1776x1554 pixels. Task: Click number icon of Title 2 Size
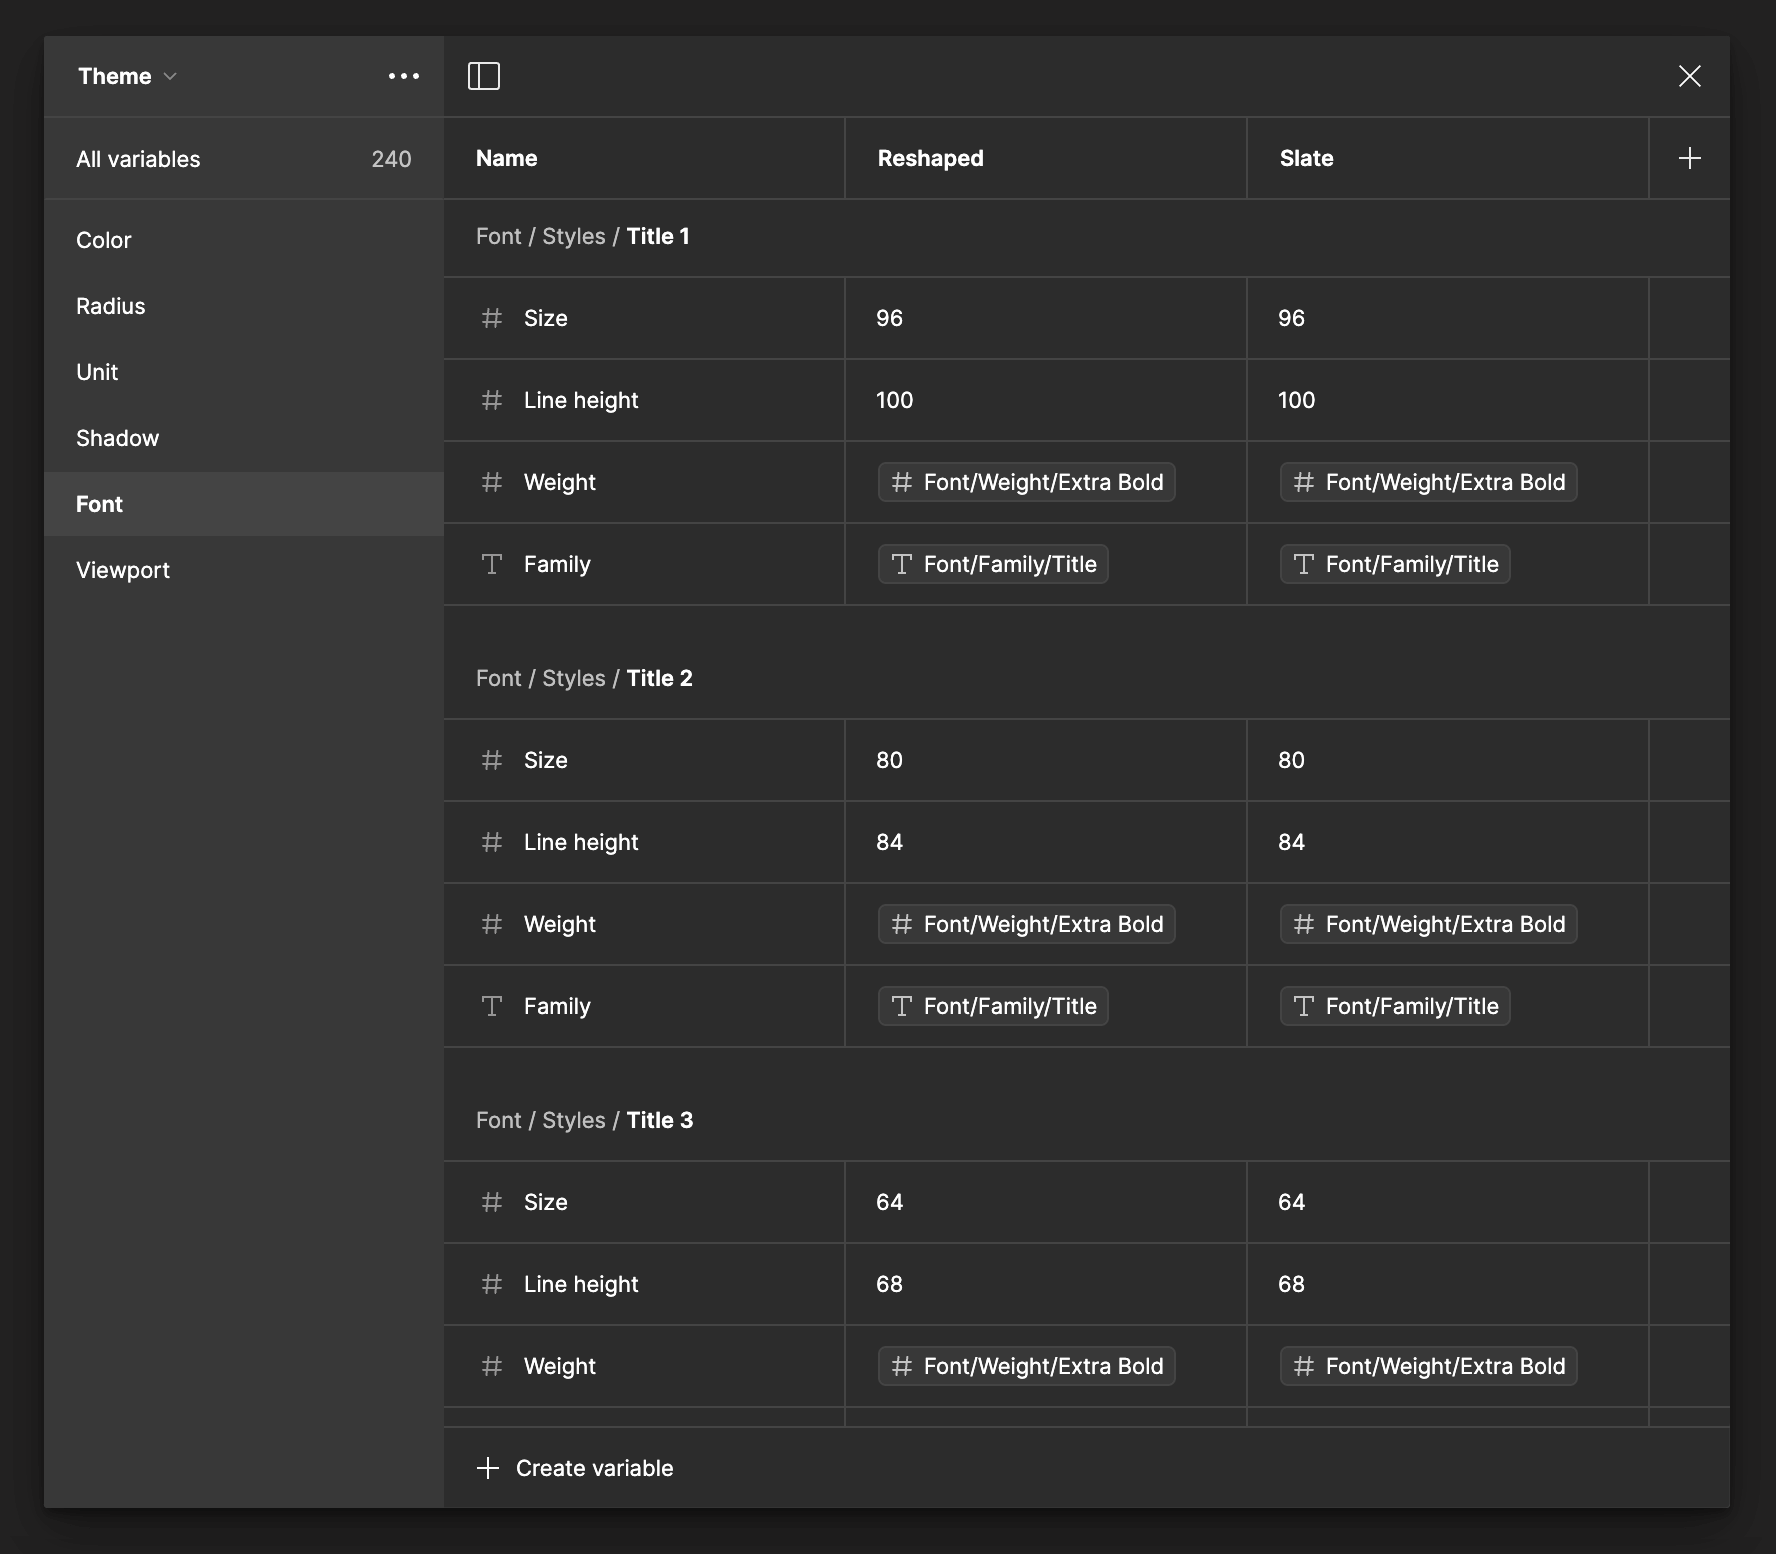point(492,760)
